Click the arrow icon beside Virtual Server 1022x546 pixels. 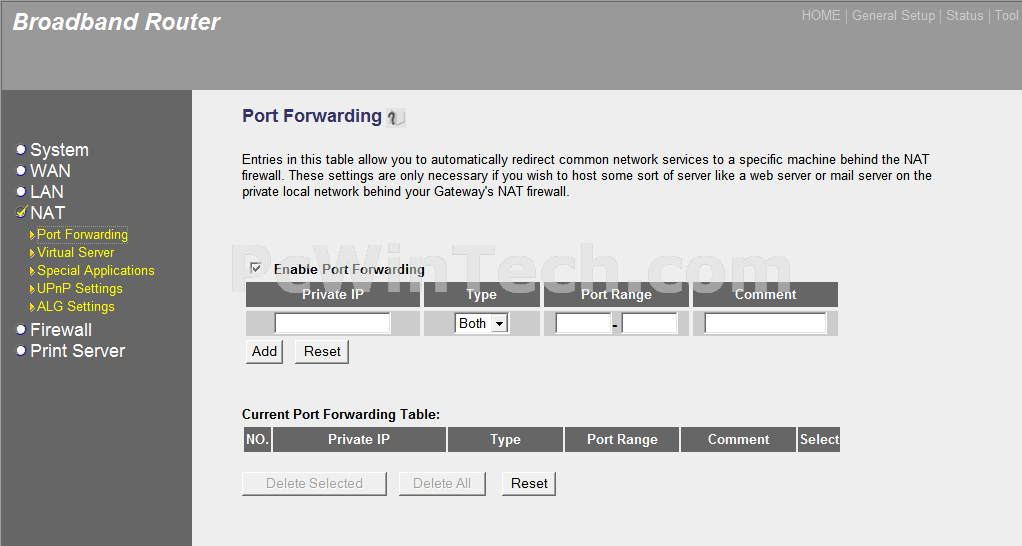pos(32,253)
